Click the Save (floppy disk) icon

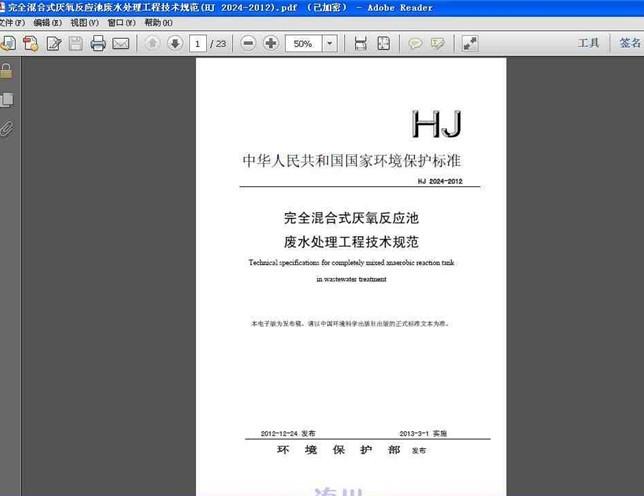point(76,43)
